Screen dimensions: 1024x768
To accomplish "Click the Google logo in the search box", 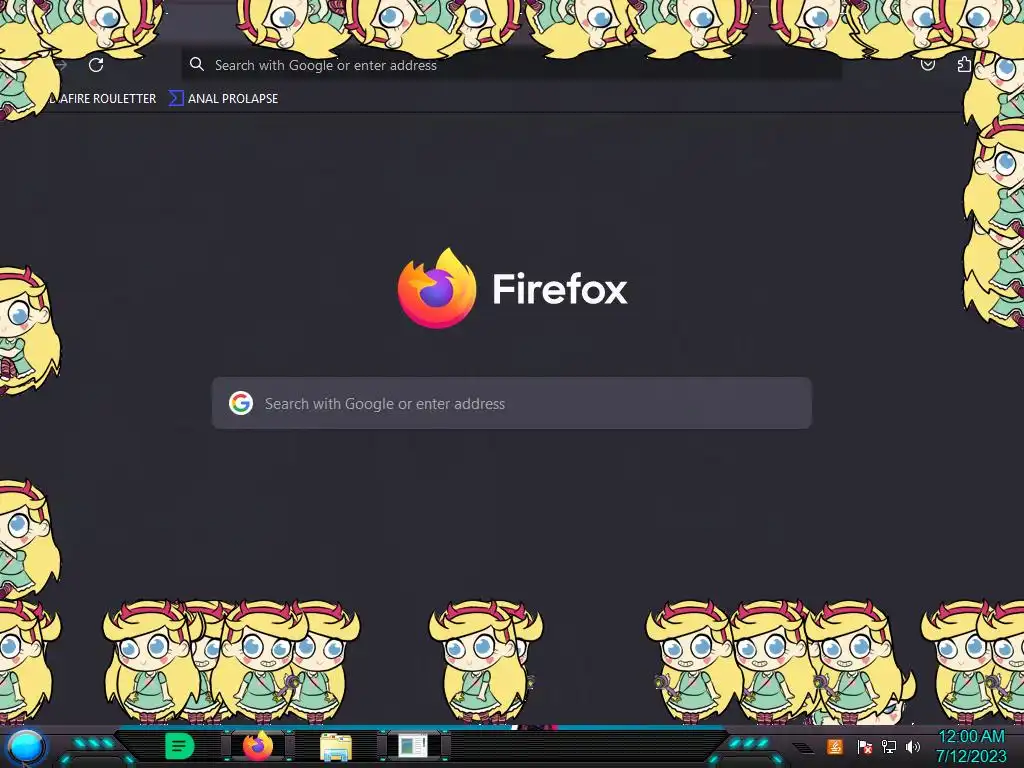I will click(x=241, y=403).
